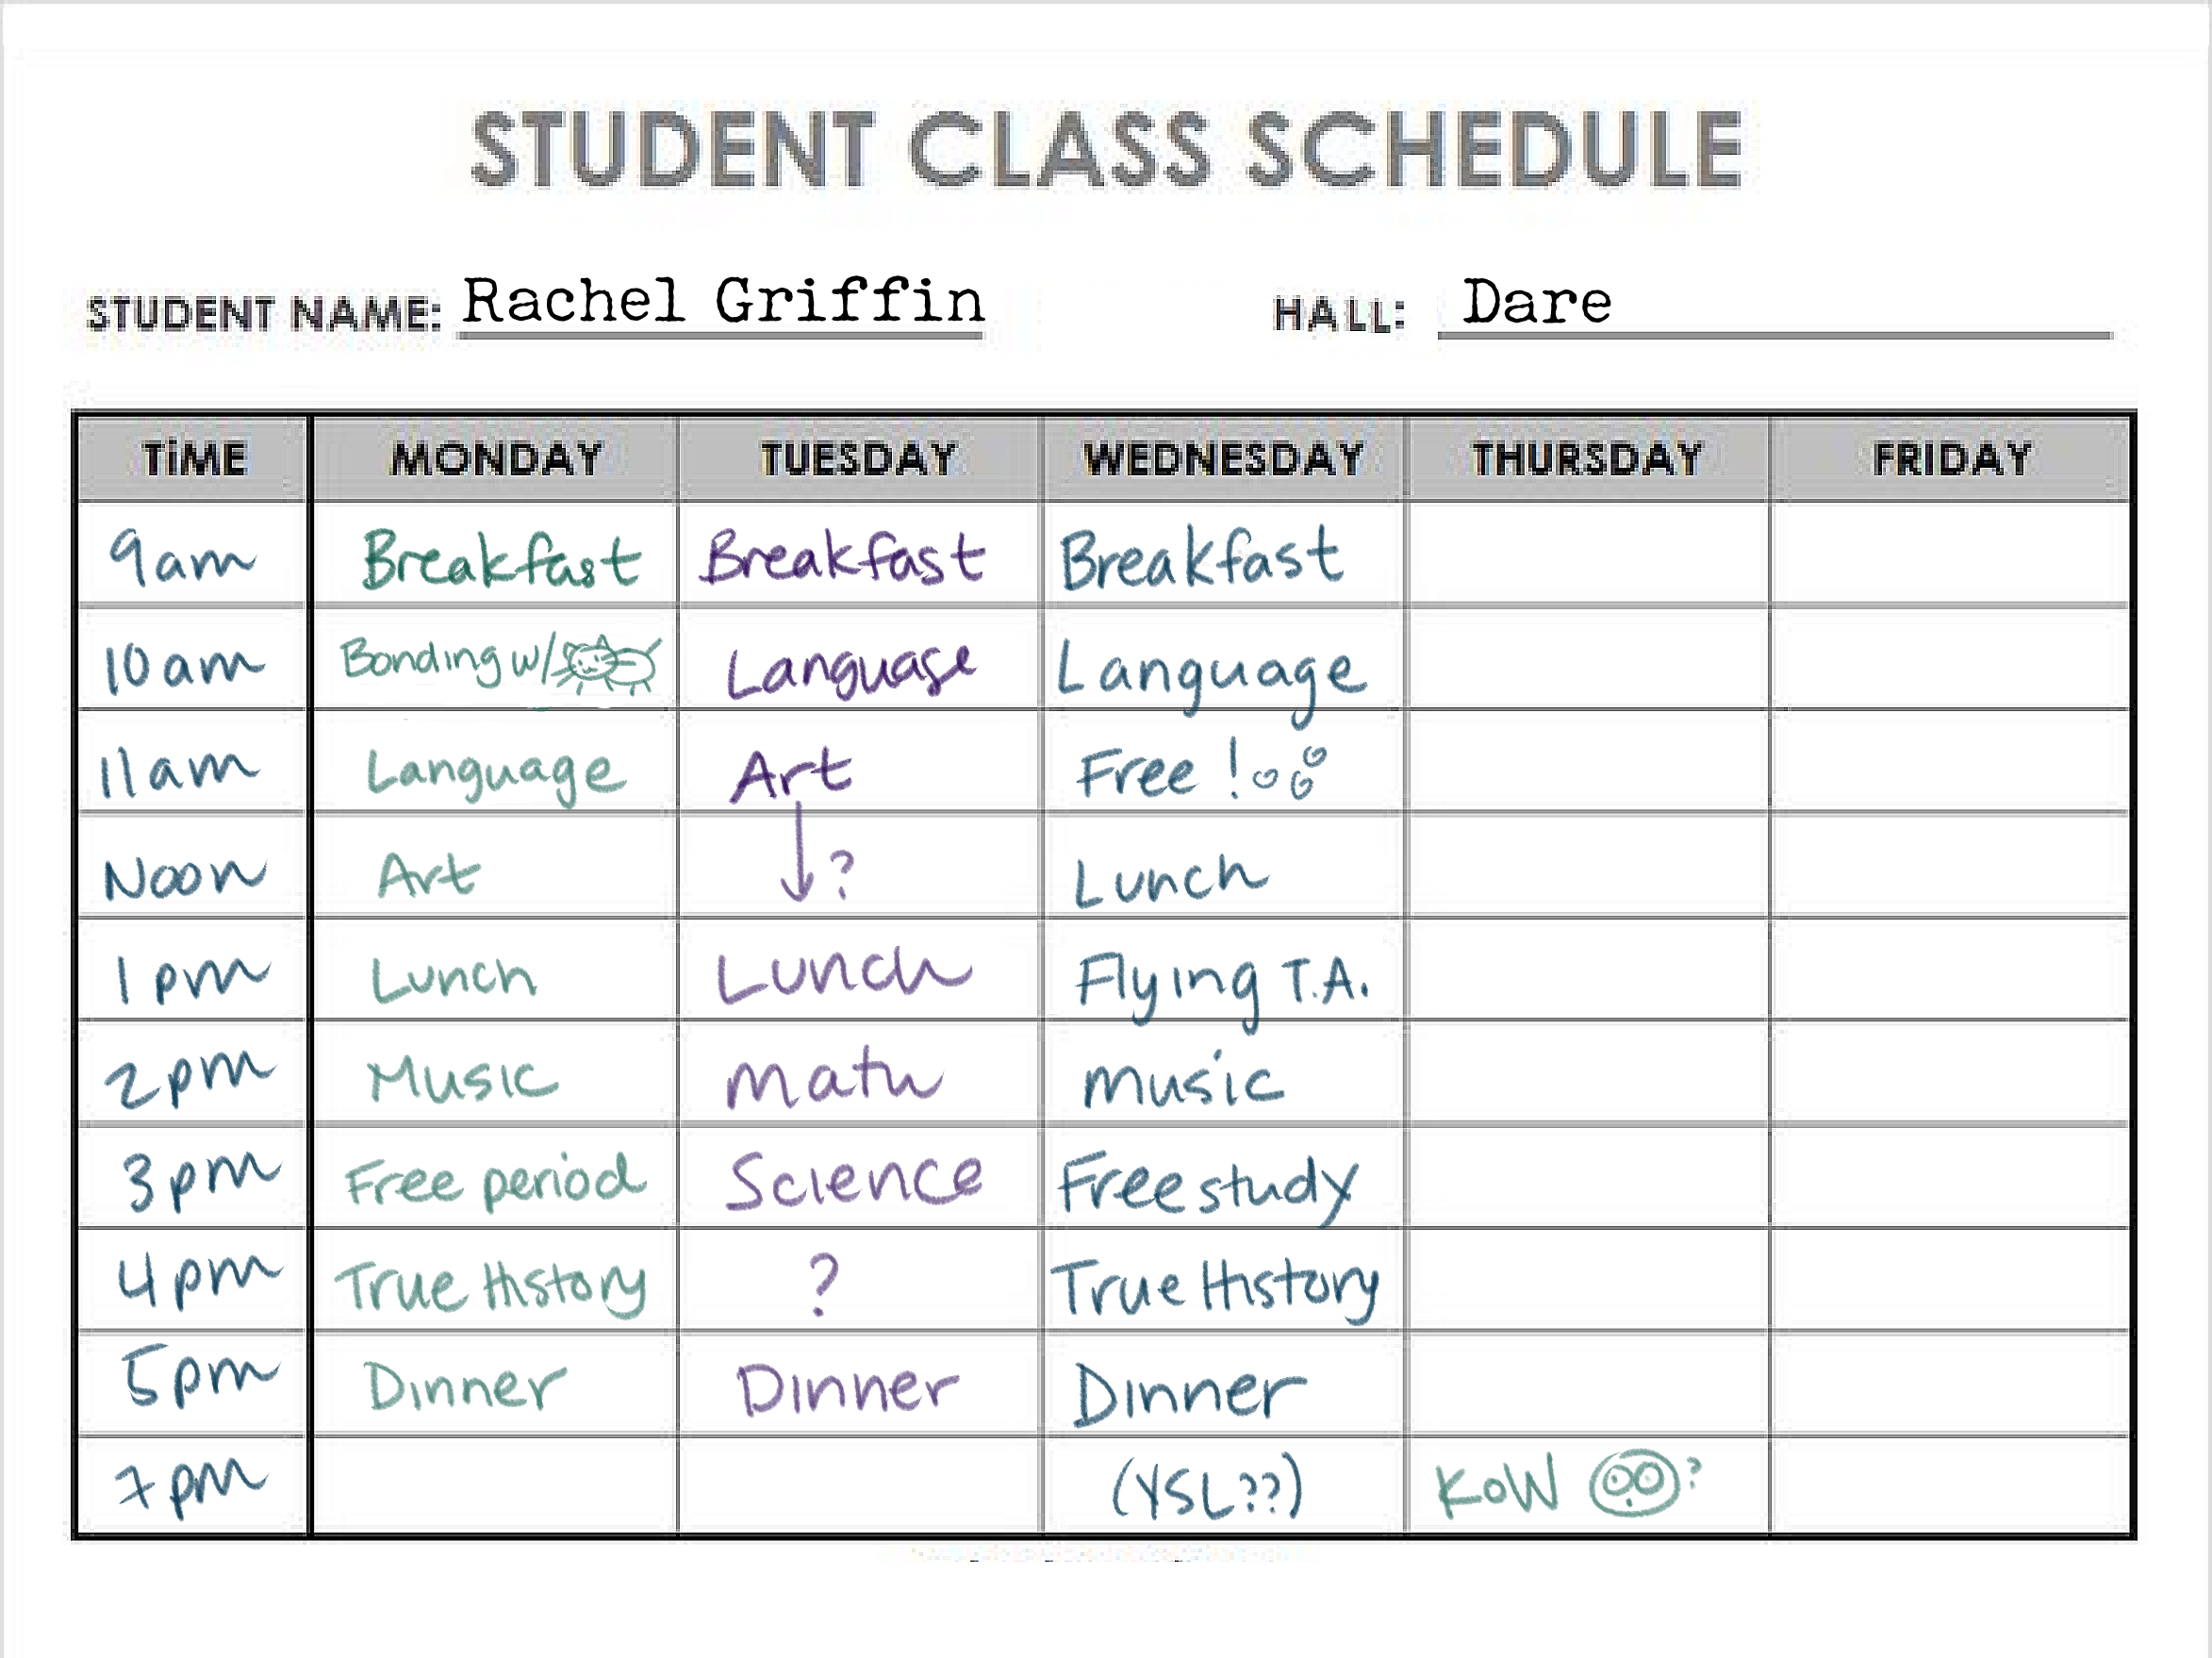Select the MONDAY column header

(x=496, y=459)
